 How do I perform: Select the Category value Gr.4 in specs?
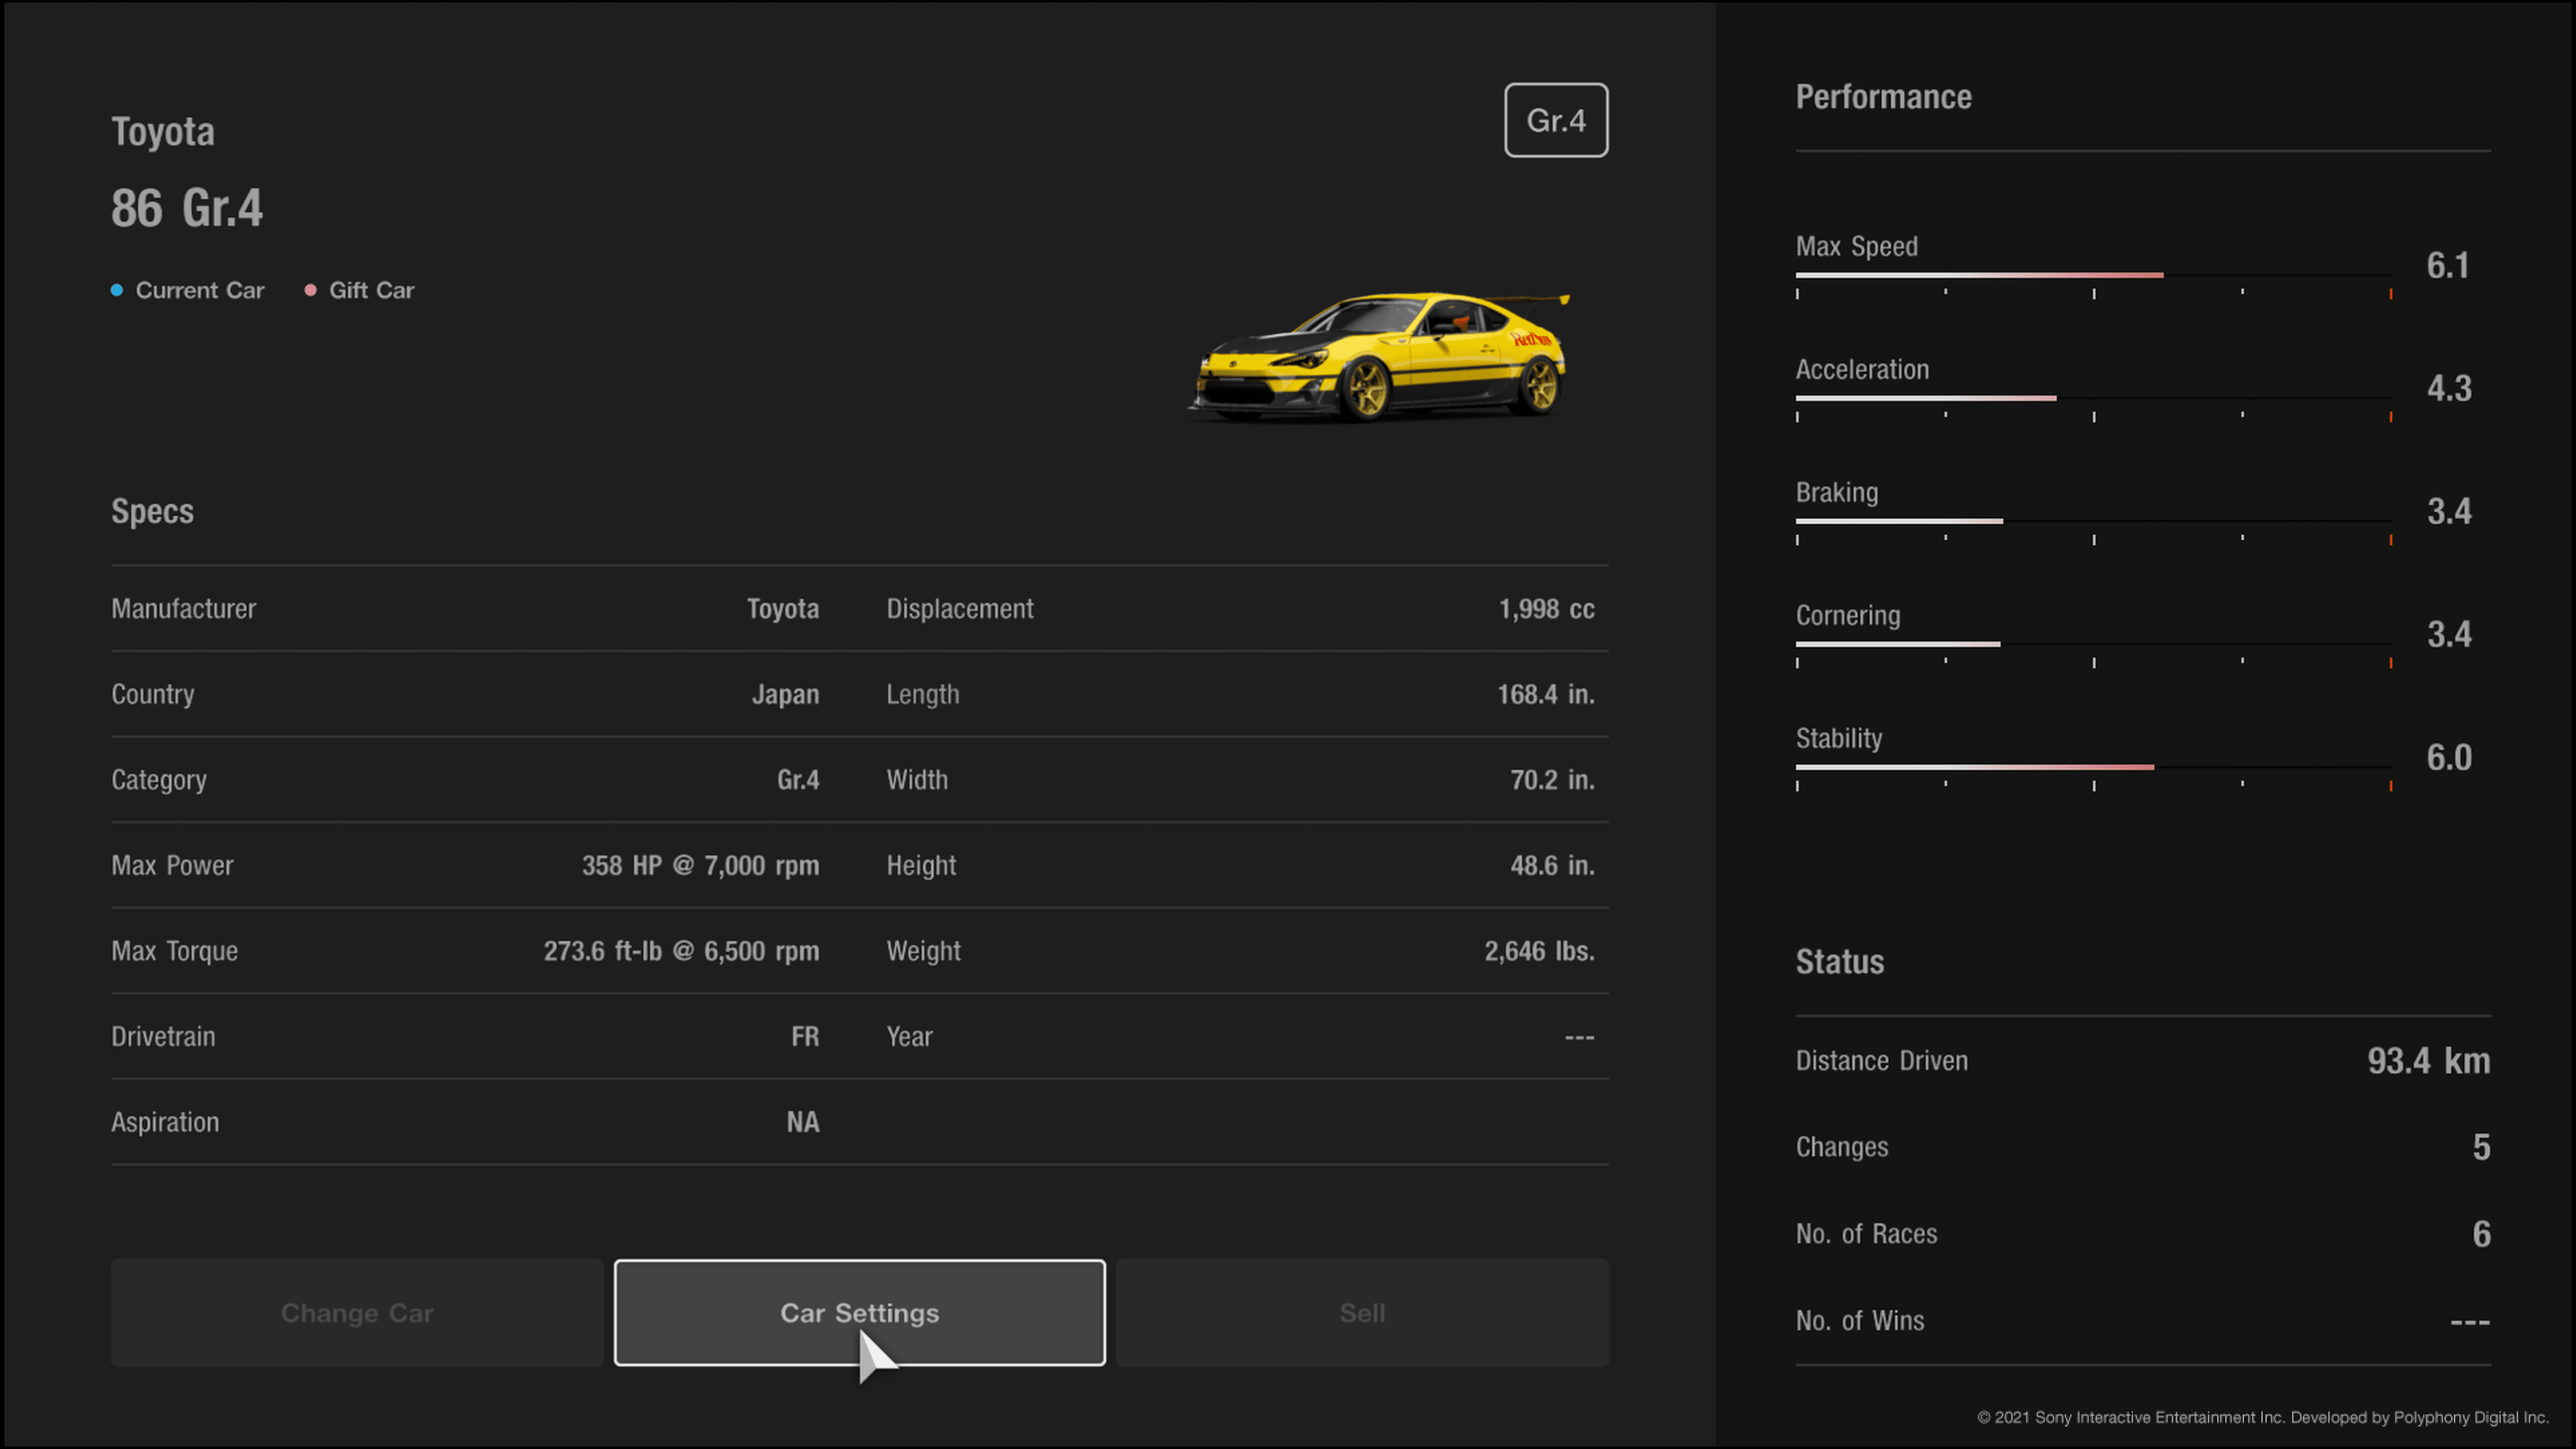798,780
